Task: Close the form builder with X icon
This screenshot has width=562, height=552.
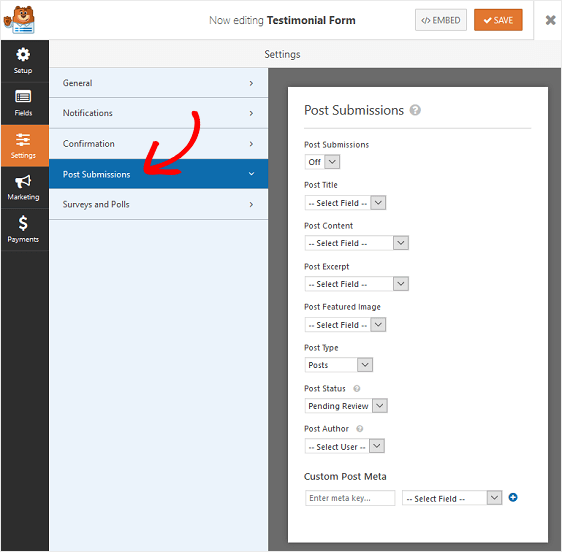Action: tap(550, 20)
